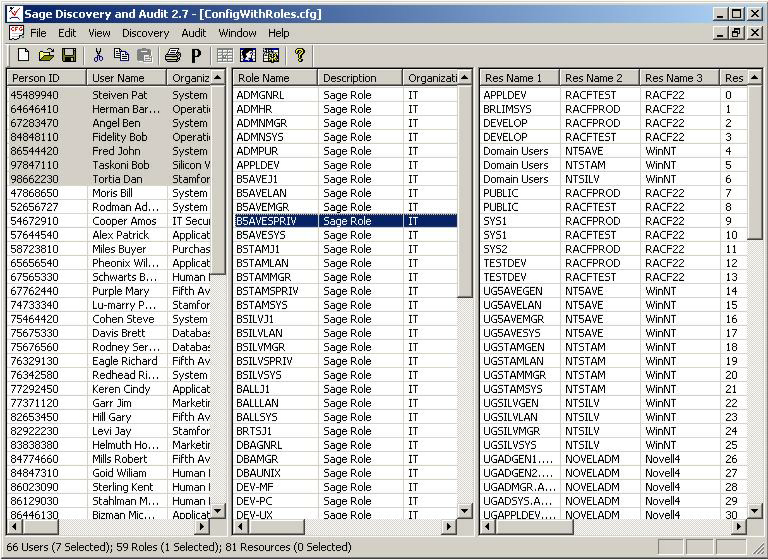This screenshot has height=560, width=768.
Task: Click the Cut scissors icon
Action: [x=98, y=55]
